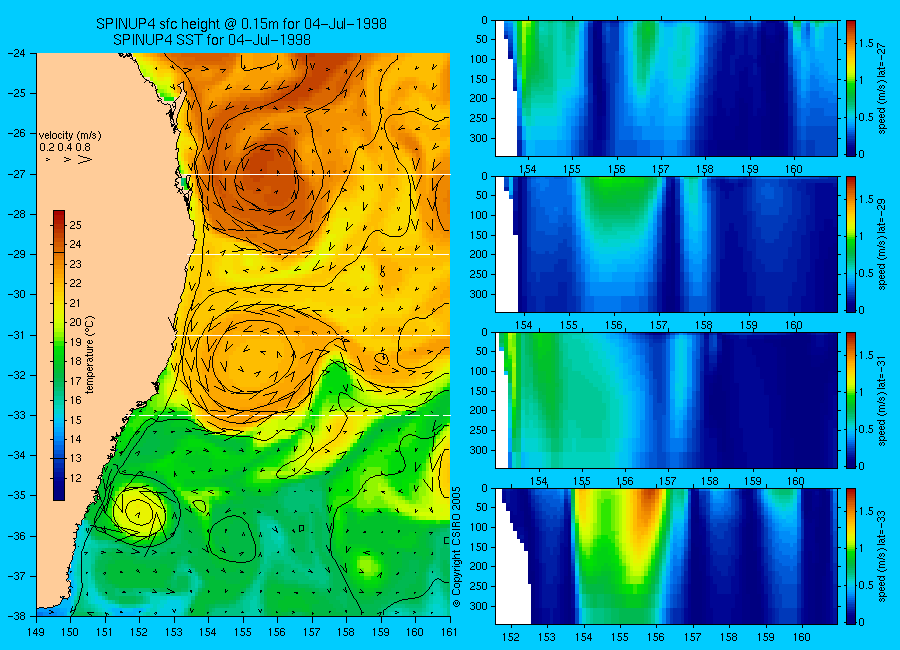The image size is (900, 650).
Task: Click the subtitle "SPINUP4 SST for 04-Jul-1998"
Action: coord(212,40)
